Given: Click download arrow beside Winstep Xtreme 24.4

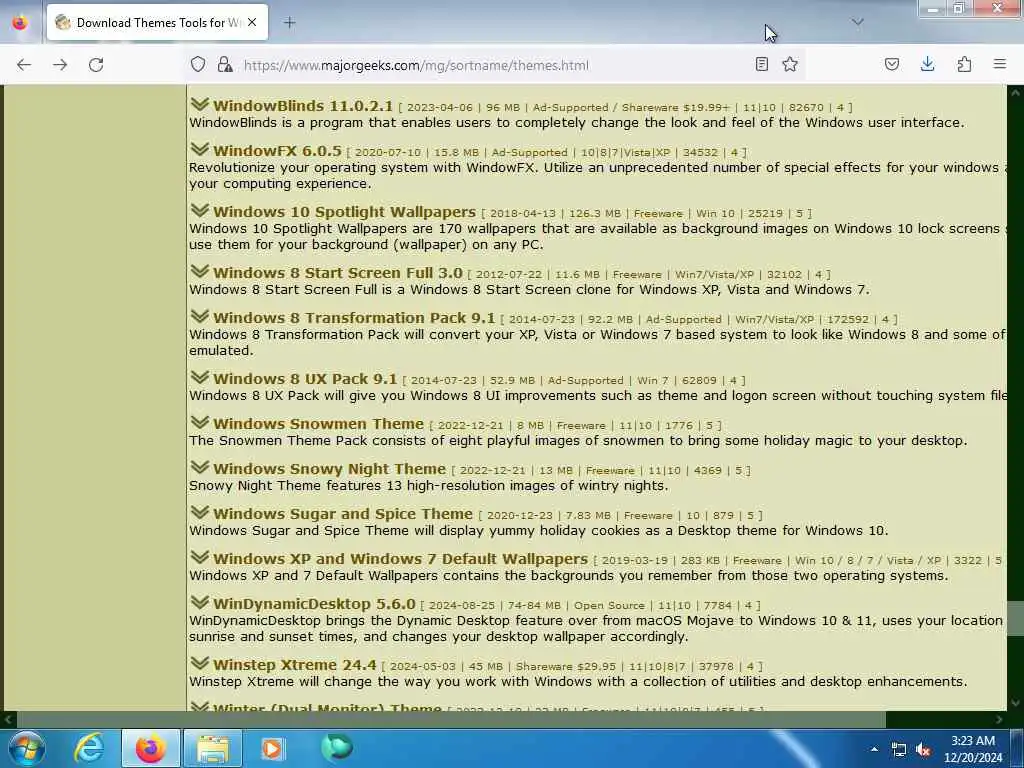Looking at the screenshot, I should pyautogui.click(x=200, y=664).
